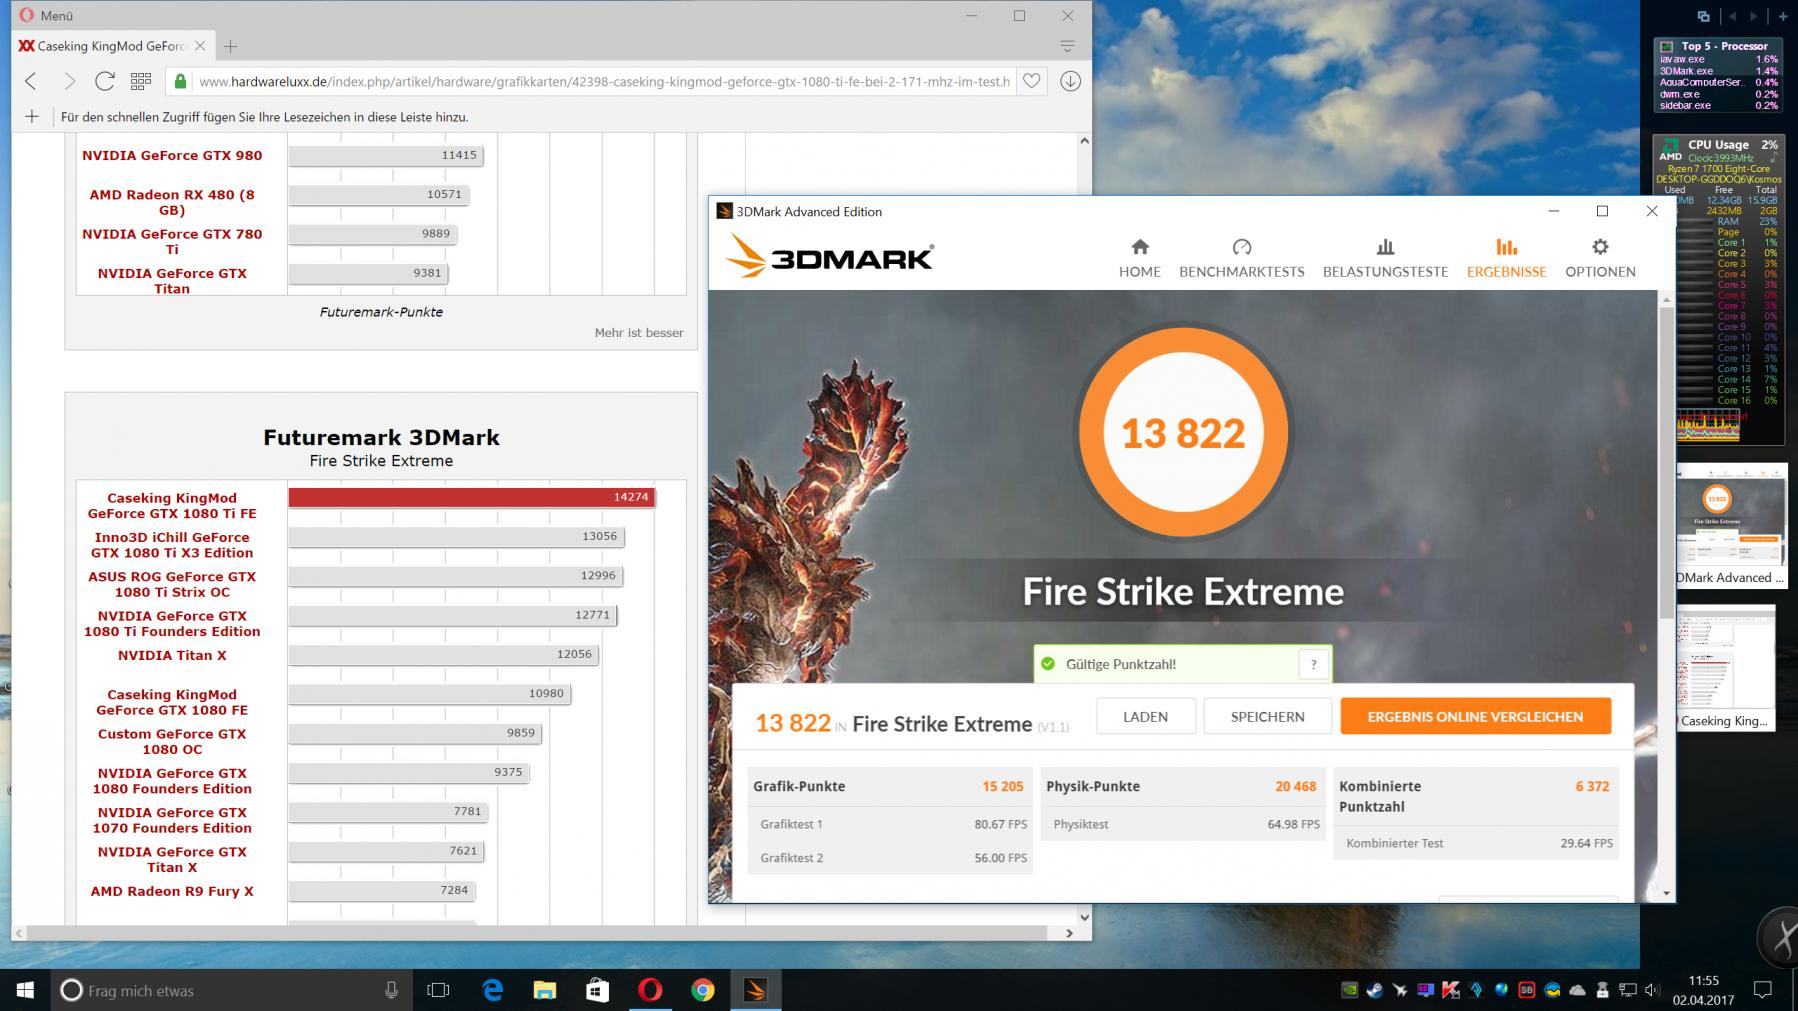Click the Kaspersky tray icon
The image size is (1798, 1011).
point(1450,990)
